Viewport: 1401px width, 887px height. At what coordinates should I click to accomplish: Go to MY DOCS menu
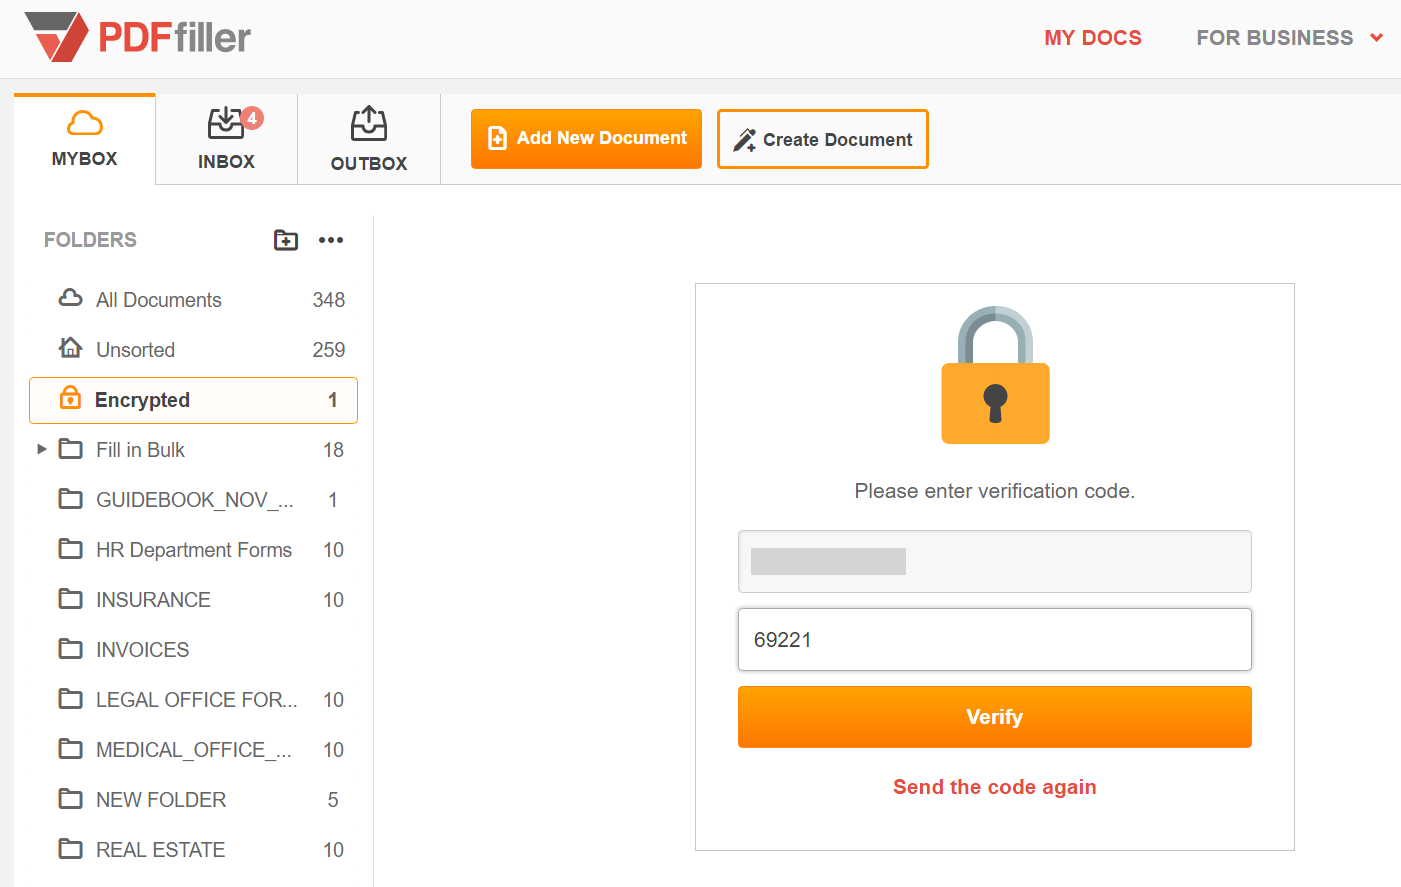coord(1093,38)
